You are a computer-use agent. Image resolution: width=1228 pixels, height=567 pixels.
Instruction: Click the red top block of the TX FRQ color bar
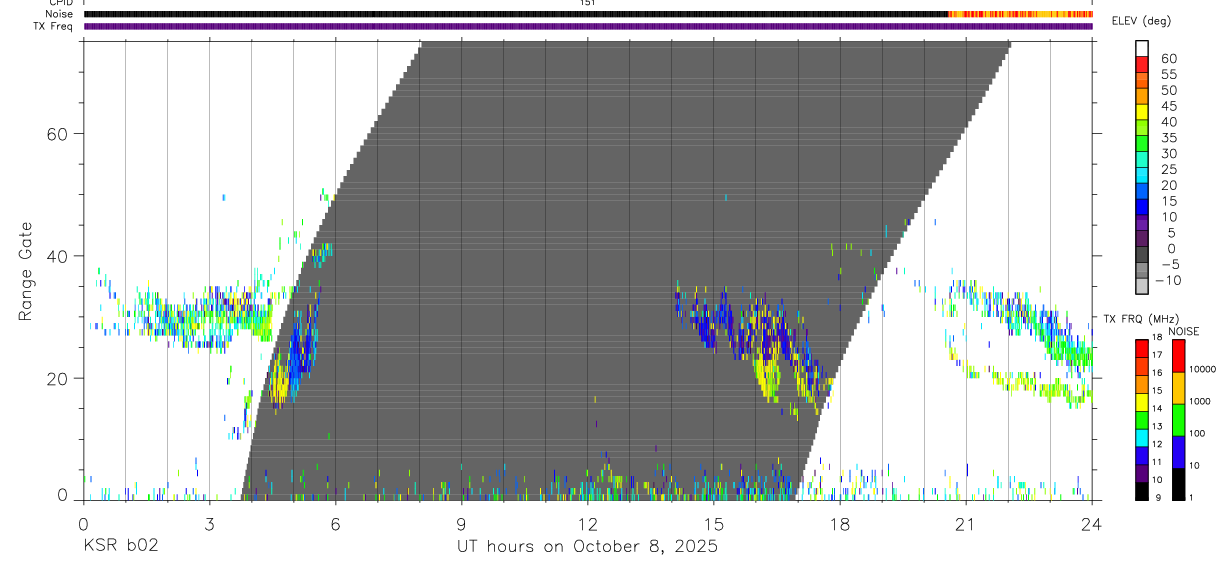(1141, 347)
